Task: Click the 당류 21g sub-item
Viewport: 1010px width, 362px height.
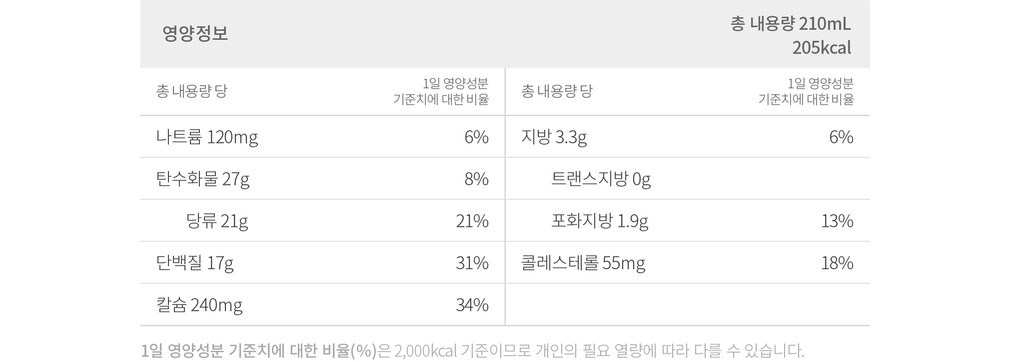Action: tap(217, 222)
